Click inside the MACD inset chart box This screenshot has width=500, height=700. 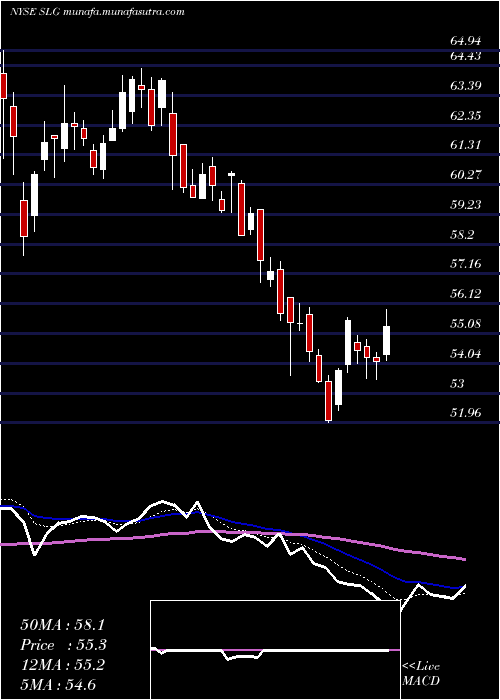275,650
